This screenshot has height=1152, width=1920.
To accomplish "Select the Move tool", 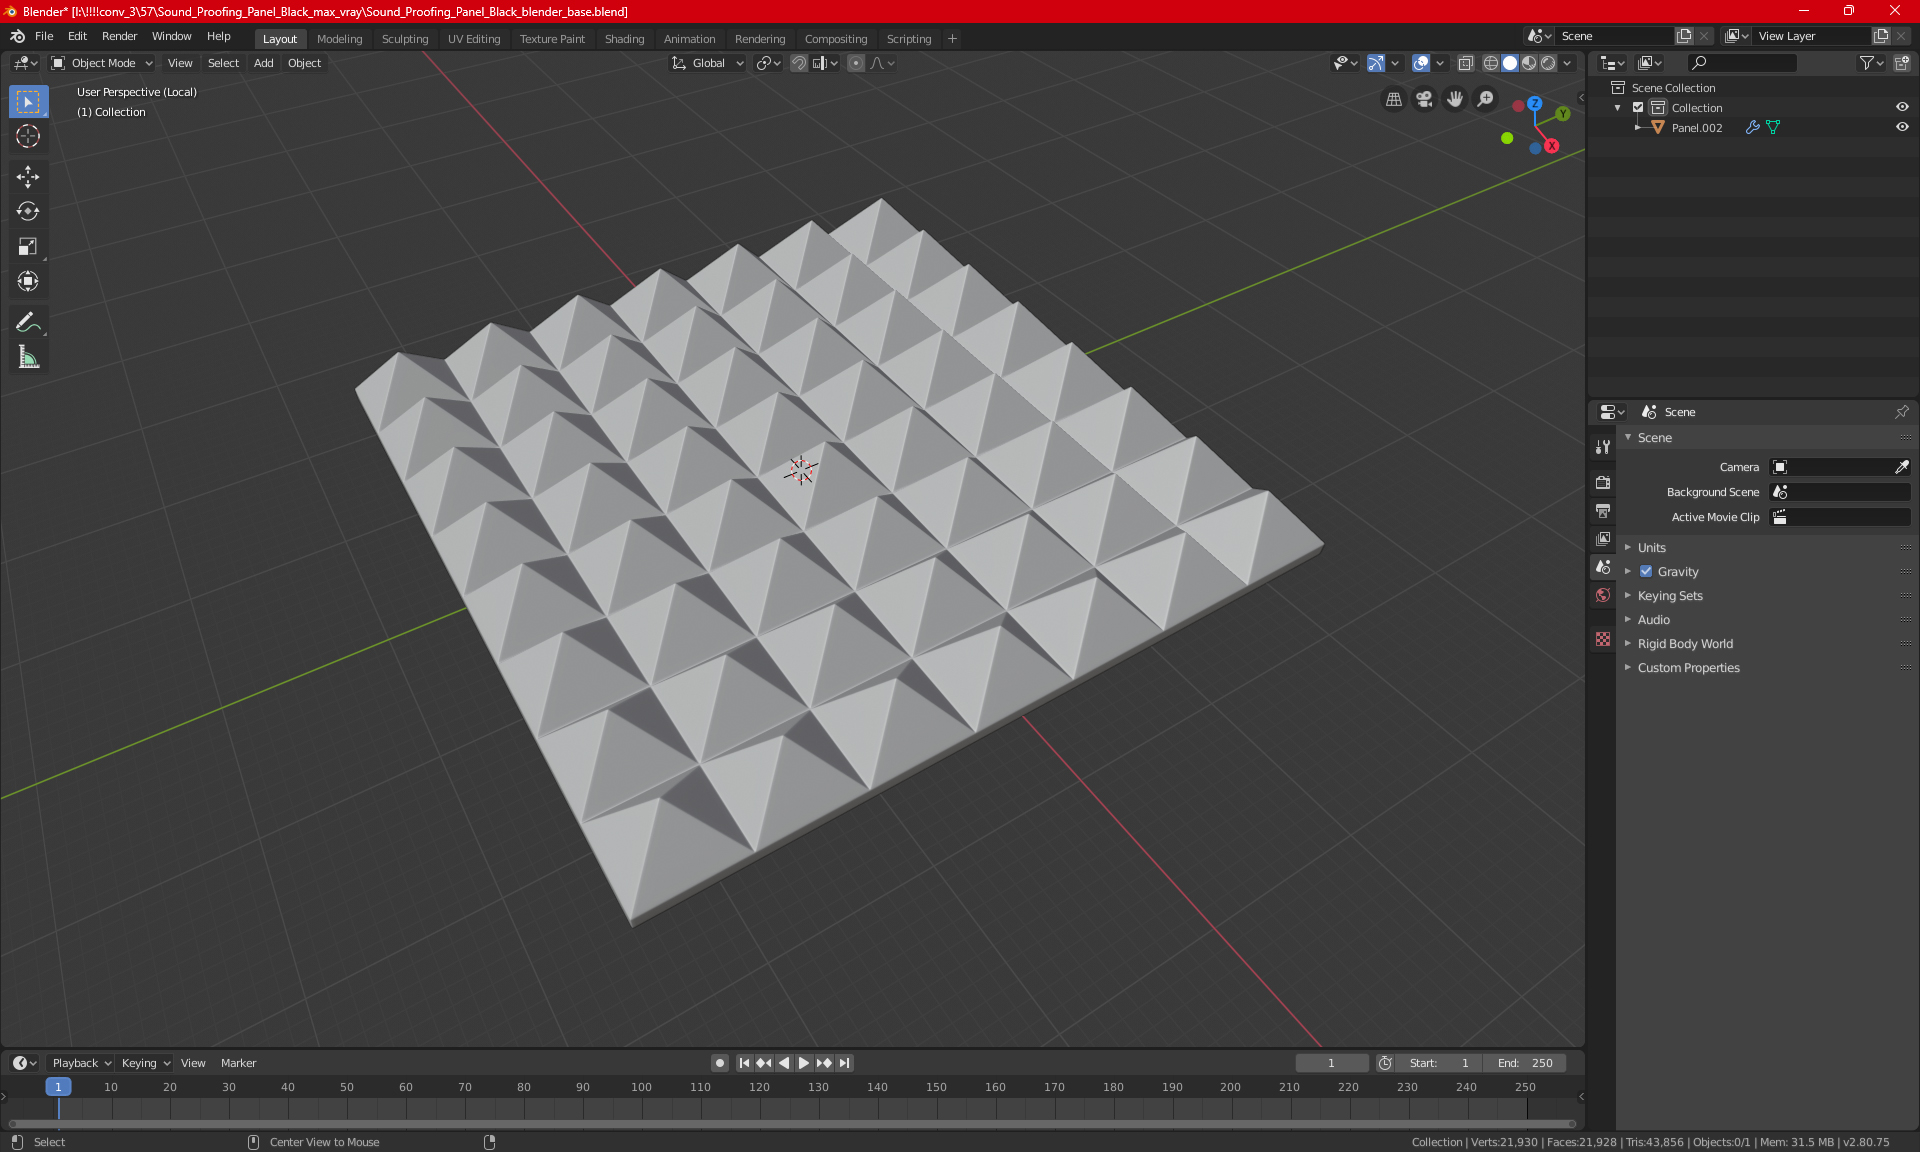I will (28, 177).
